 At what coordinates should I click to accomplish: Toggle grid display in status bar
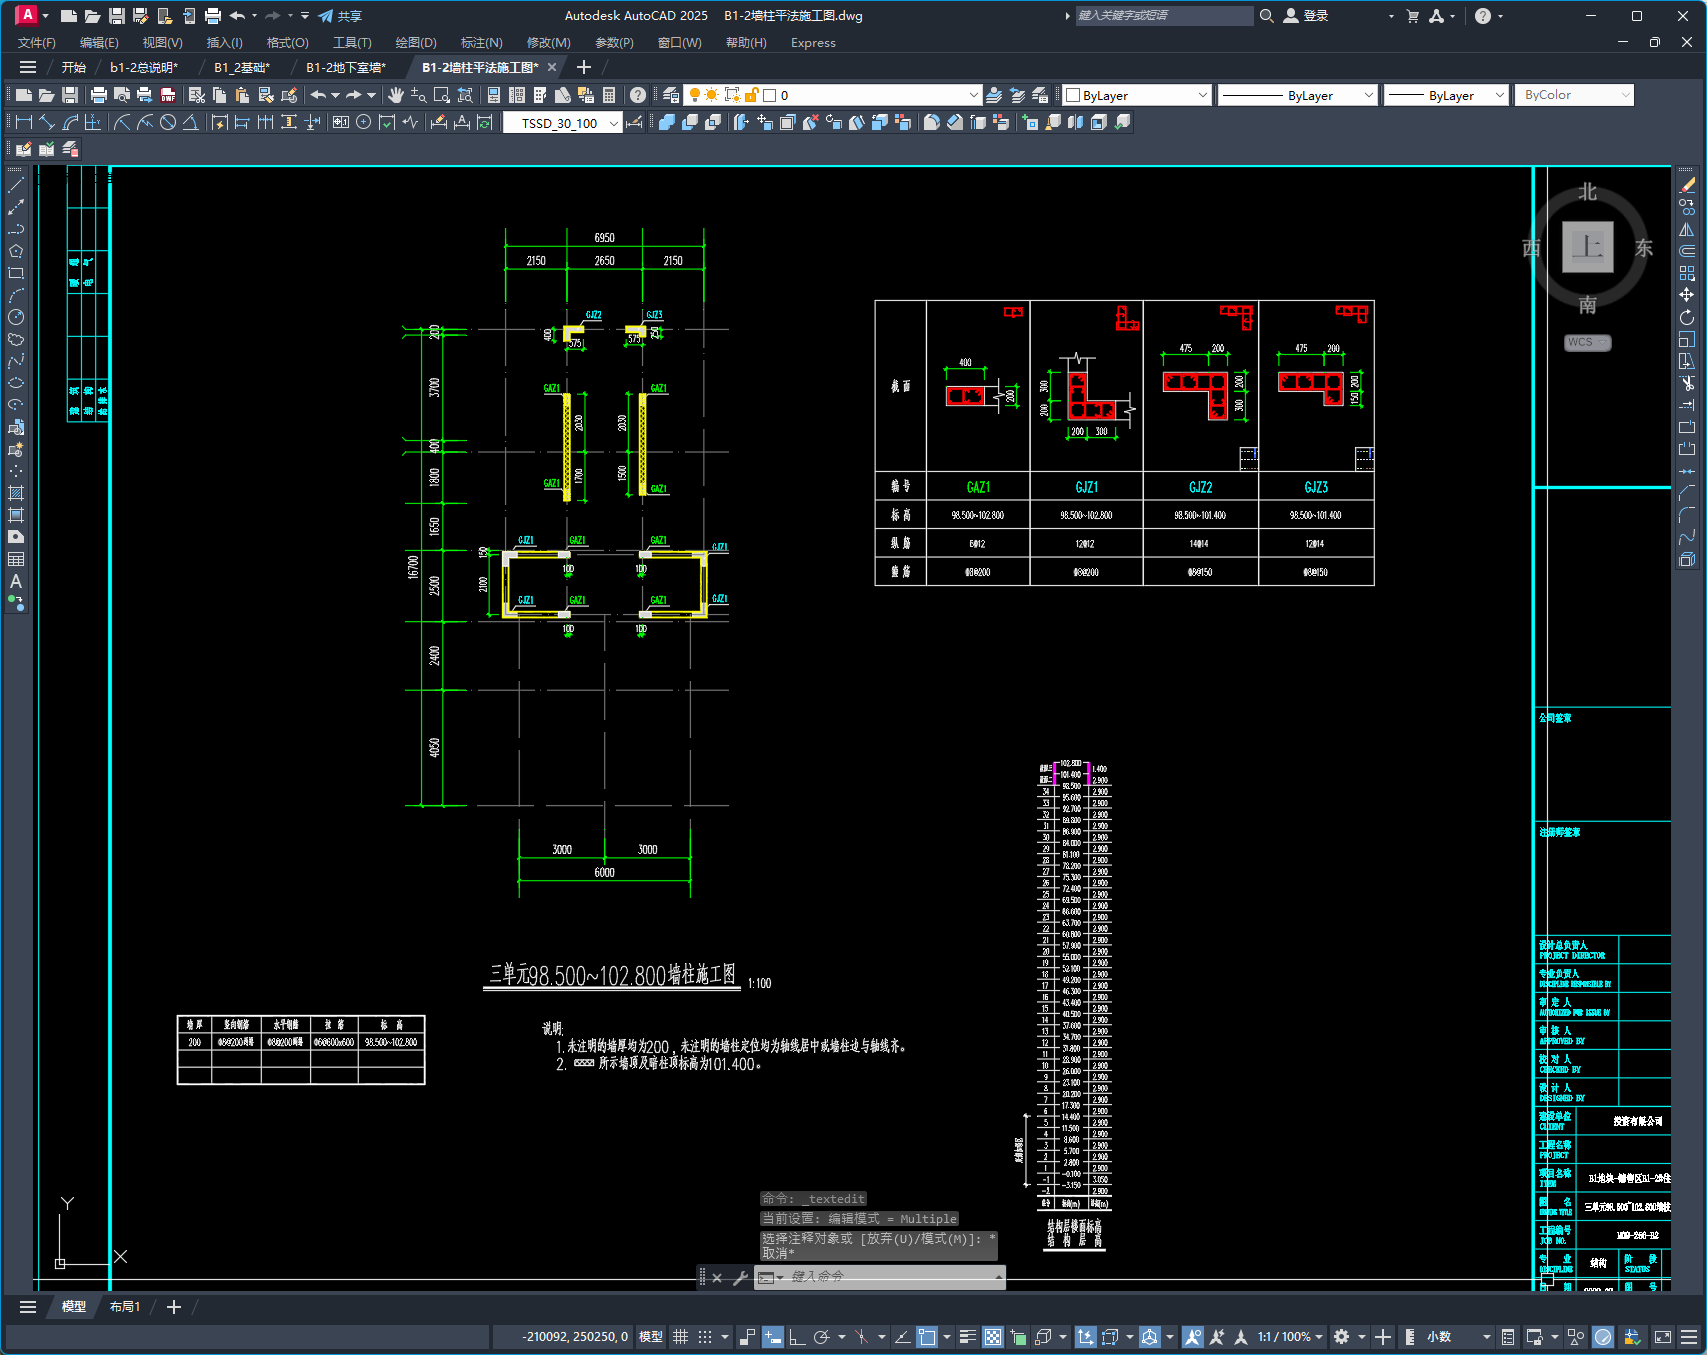pyautogui.click(x=680, y=1336)
